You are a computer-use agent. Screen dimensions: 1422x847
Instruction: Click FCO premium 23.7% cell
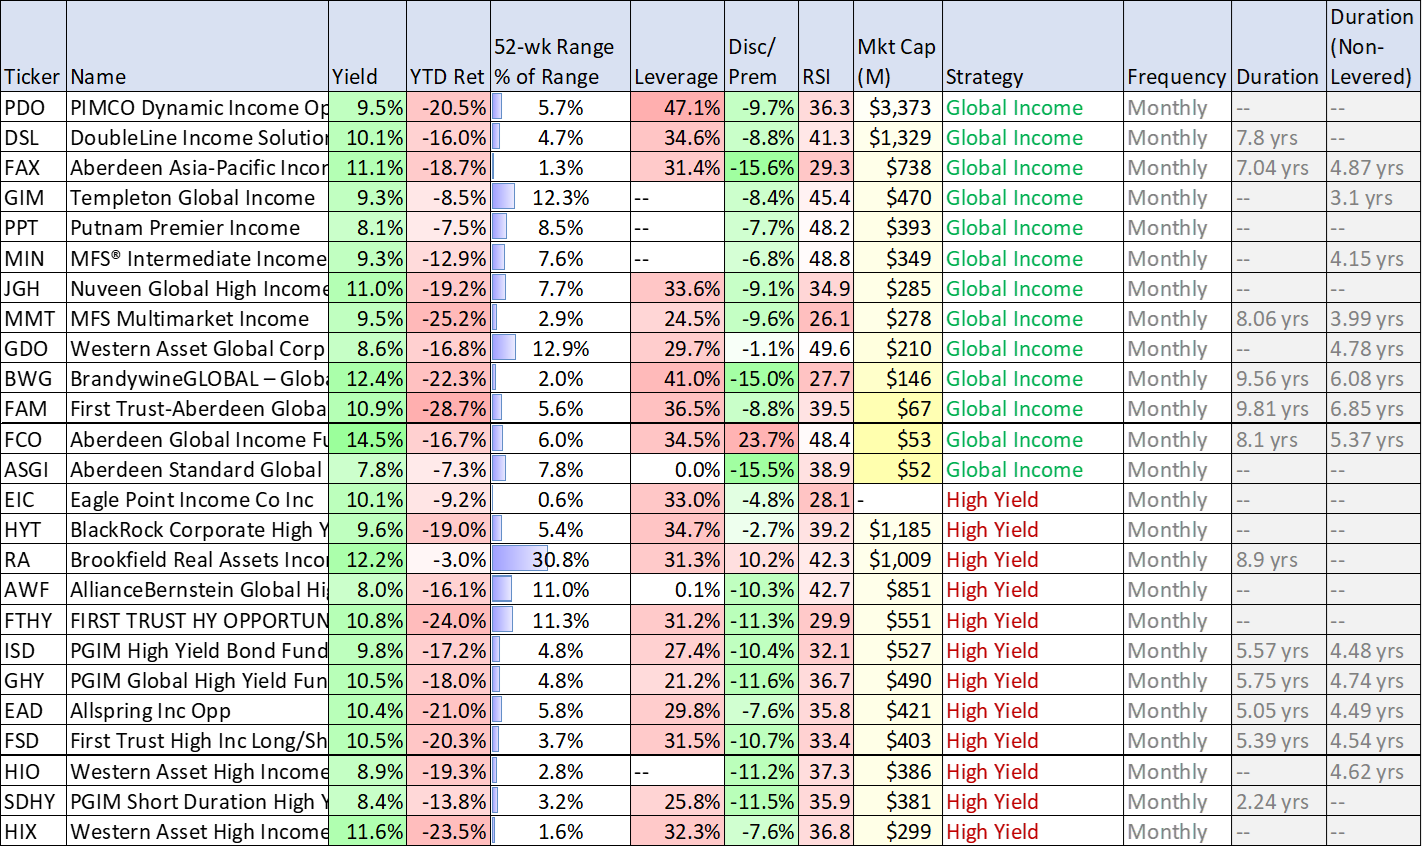click(761, 440)
